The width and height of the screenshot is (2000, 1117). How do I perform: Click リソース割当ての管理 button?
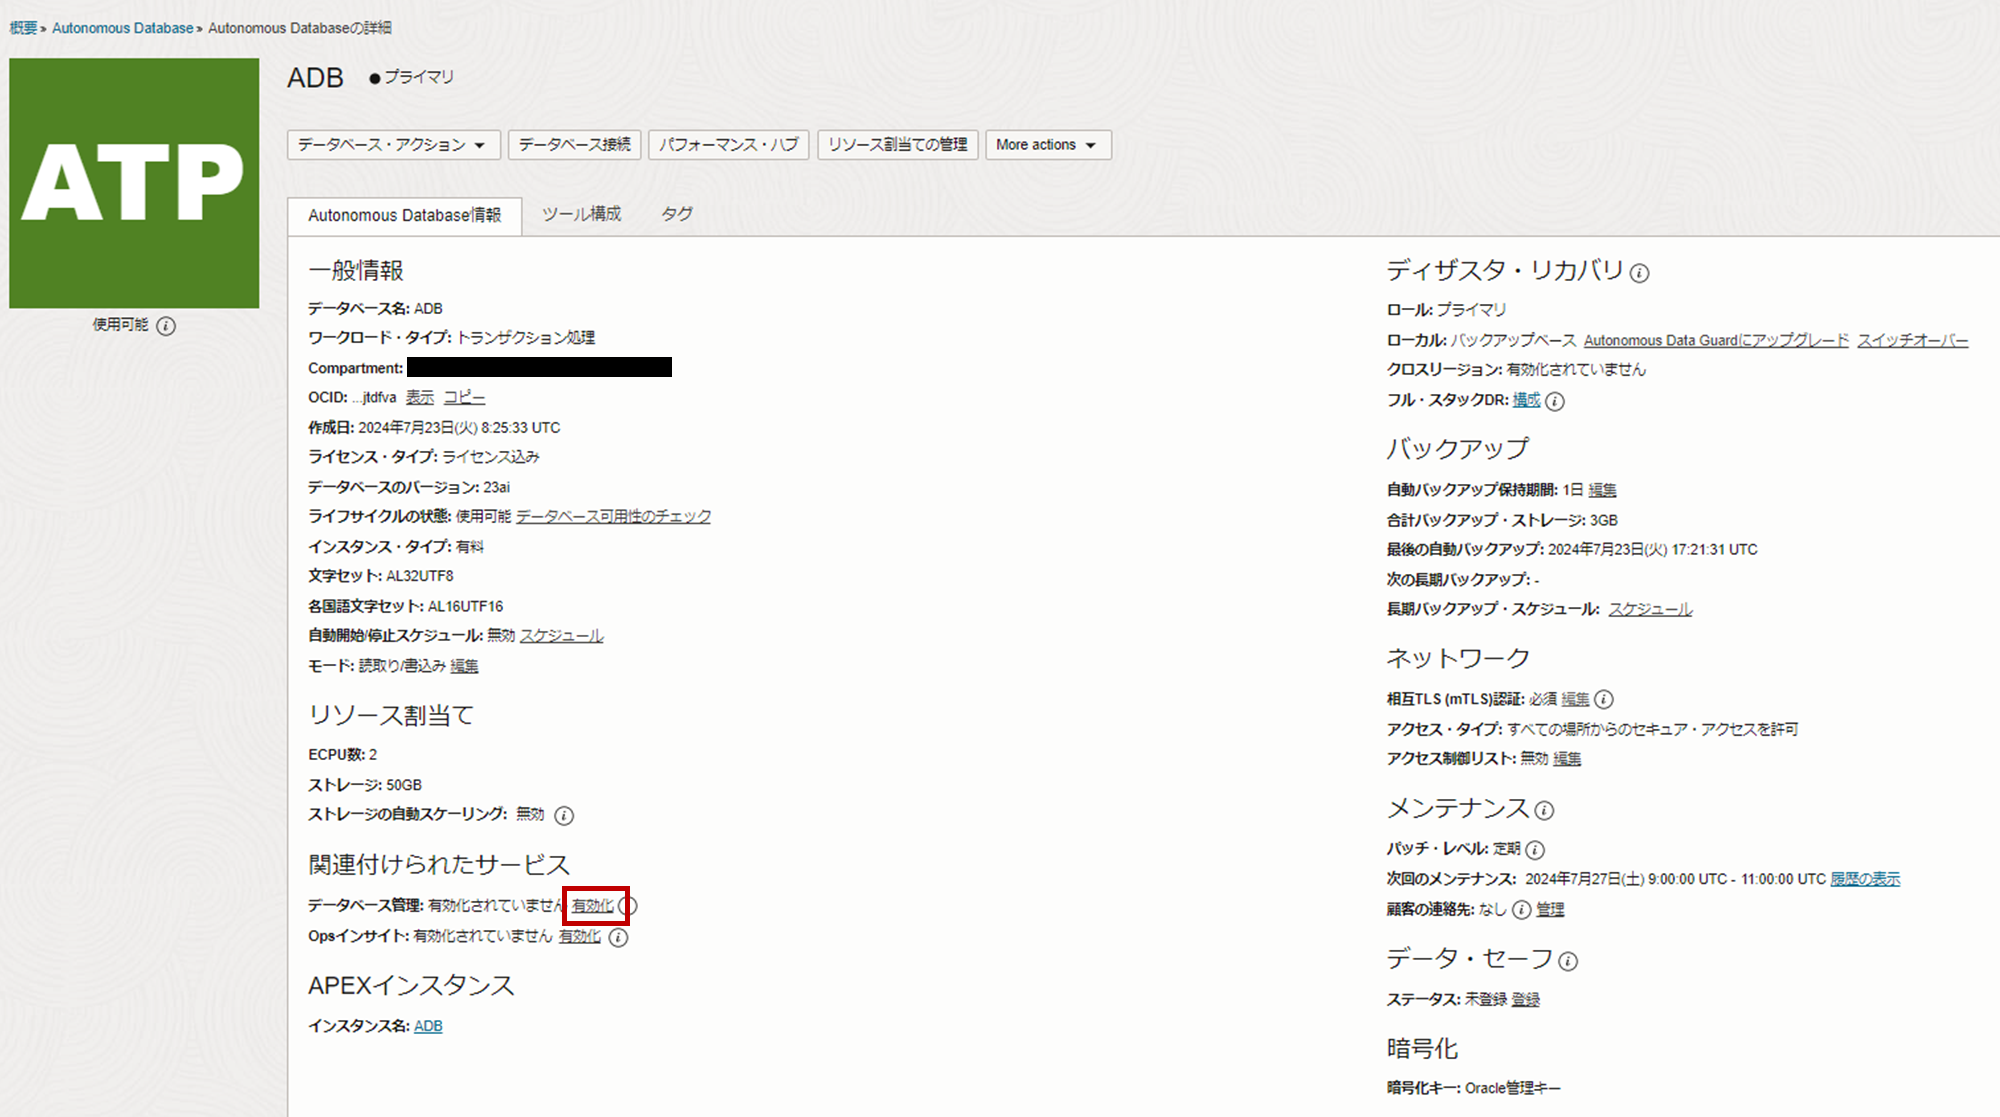pos(897,145)
